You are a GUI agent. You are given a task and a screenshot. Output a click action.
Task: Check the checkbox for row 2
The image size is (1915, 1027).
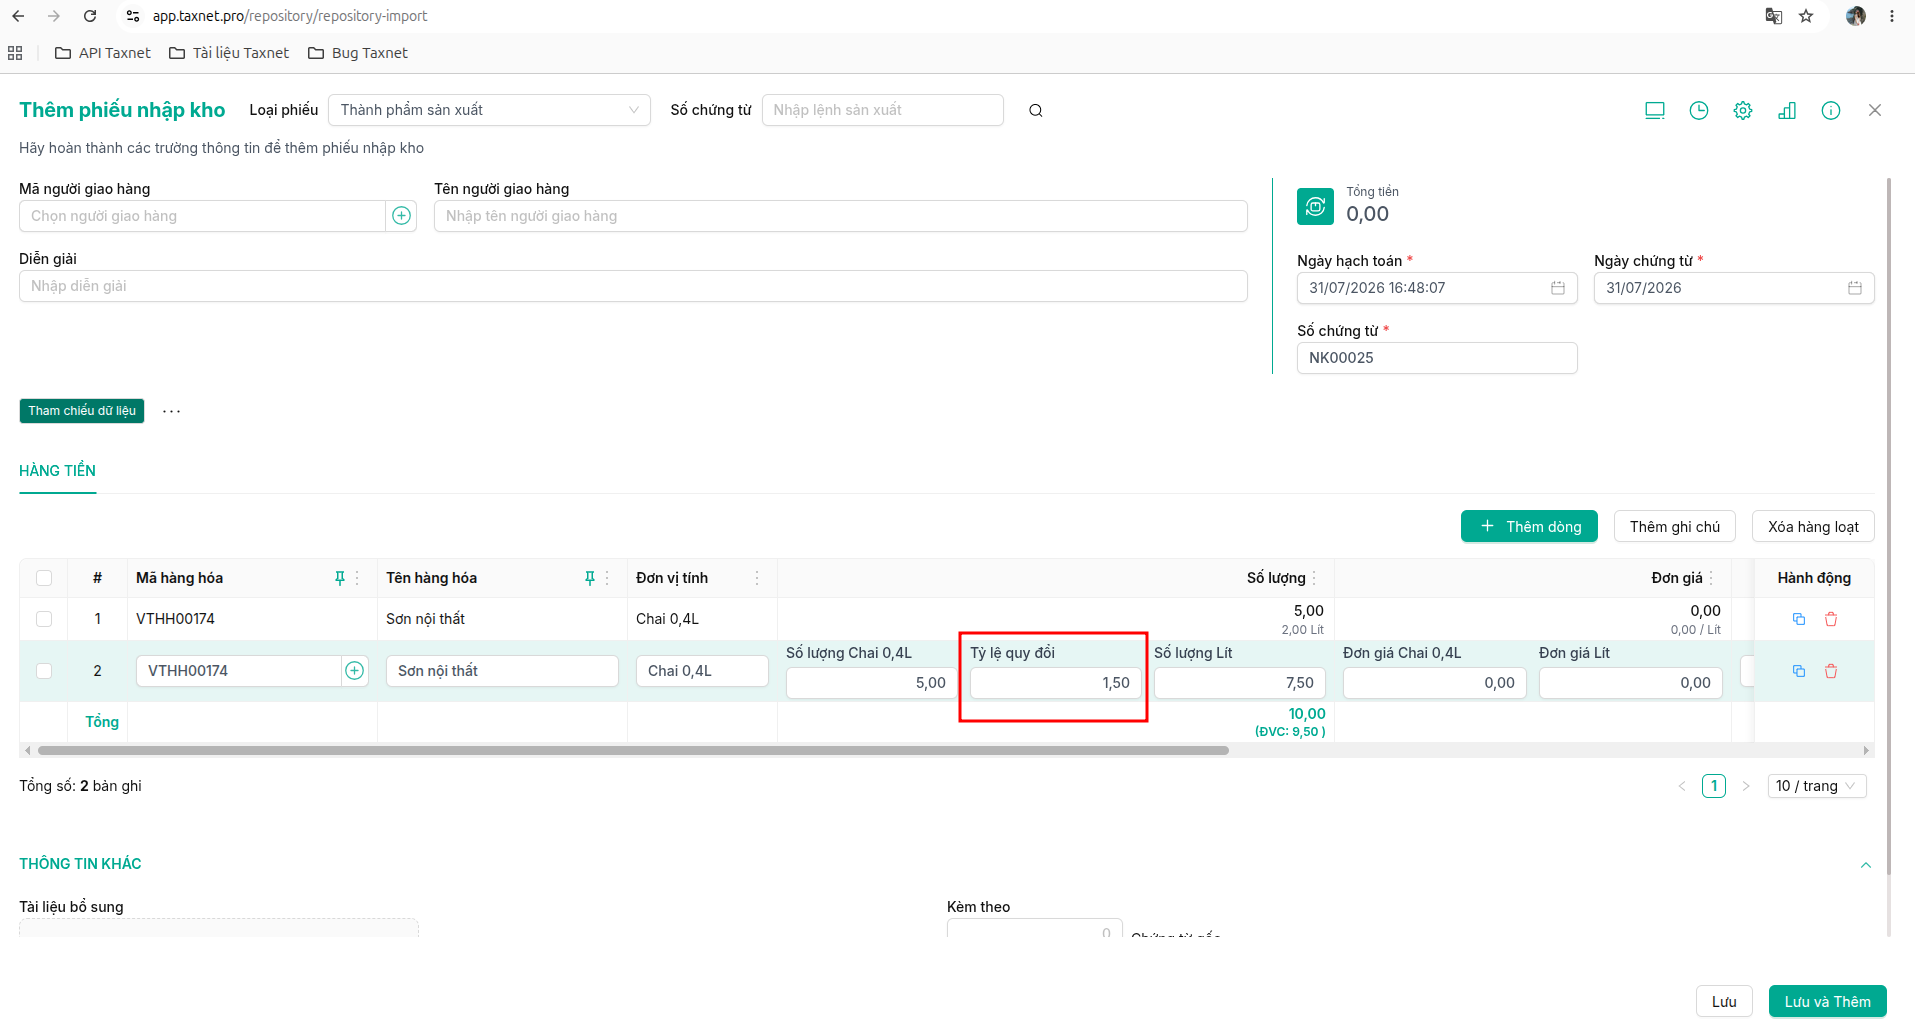(44, 671)
